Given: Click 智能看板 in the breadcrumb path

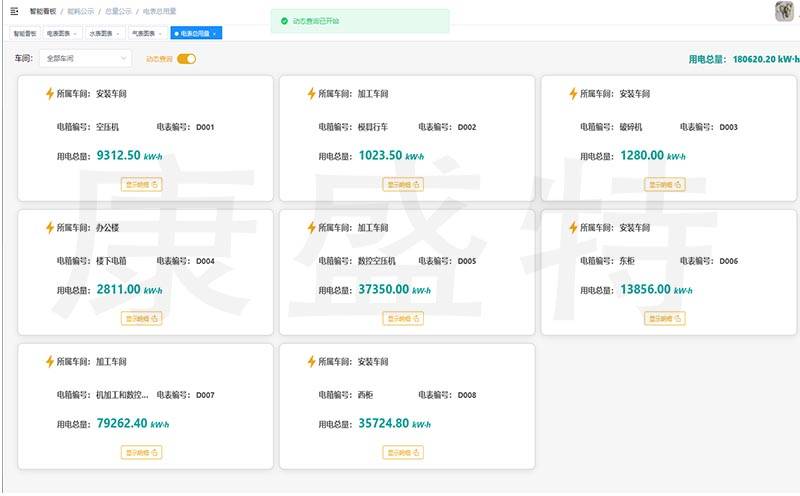Looking at the screenshot, I should pos(43,11).
